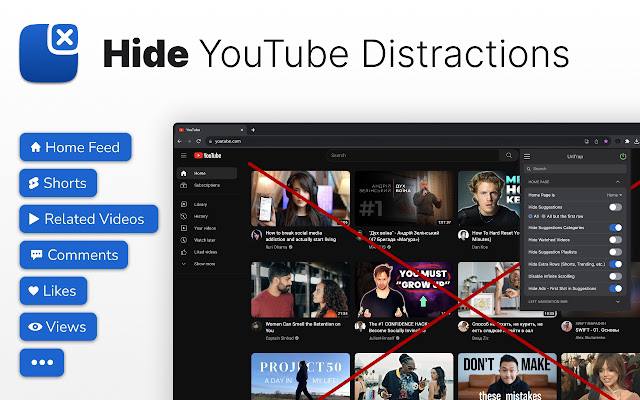Viewport: 640px width, 400px height.
Task: Open a new browser tab
Action: coord(253,130)
